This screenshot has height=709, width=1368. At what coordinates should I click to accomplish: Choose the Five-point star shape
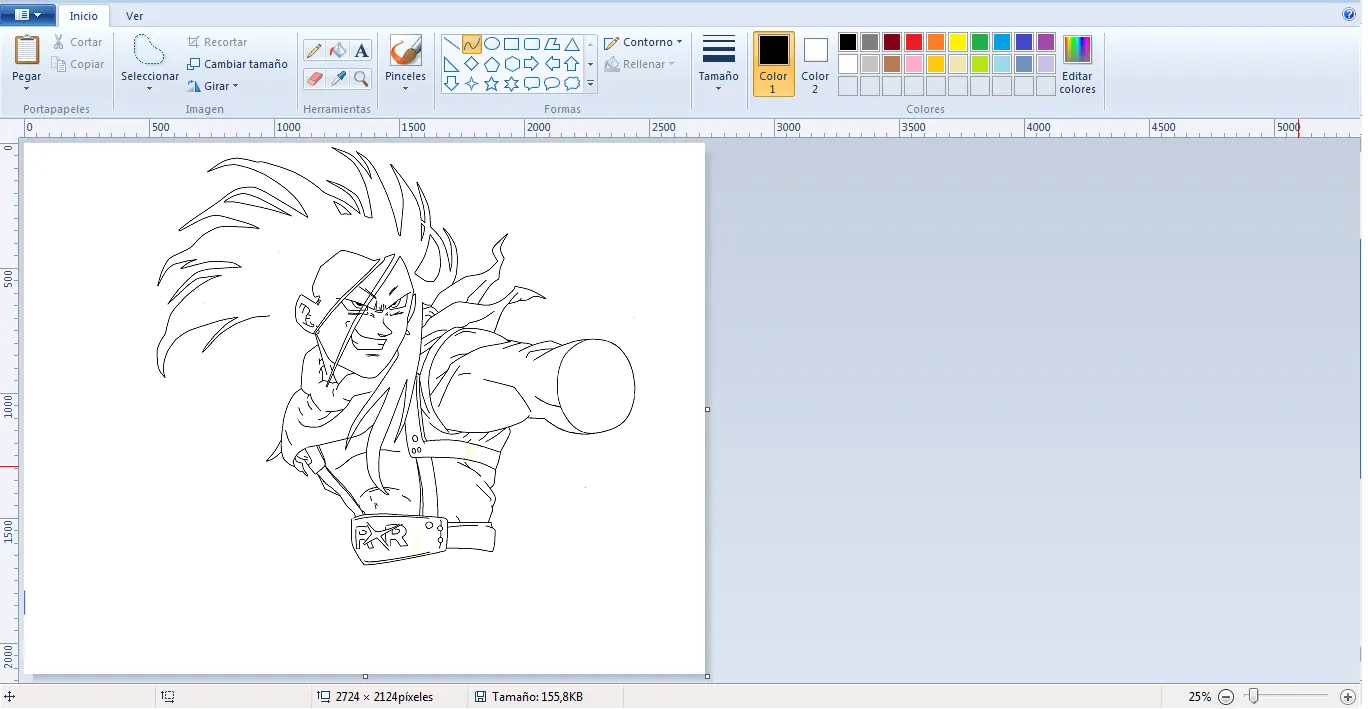point(492,84)
